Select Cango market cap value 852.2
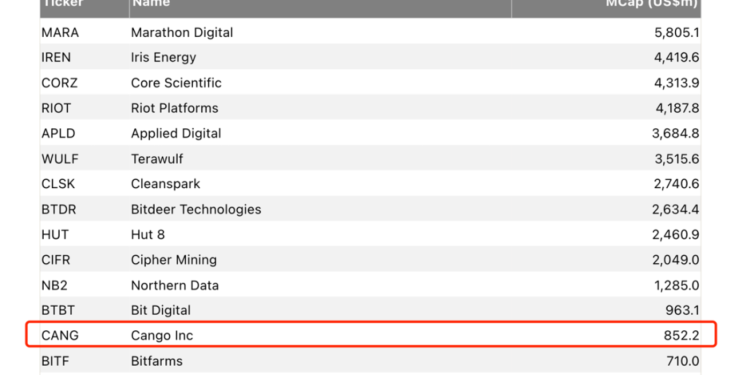The width and height of the screenshot is (750, 375). point(681,336)
